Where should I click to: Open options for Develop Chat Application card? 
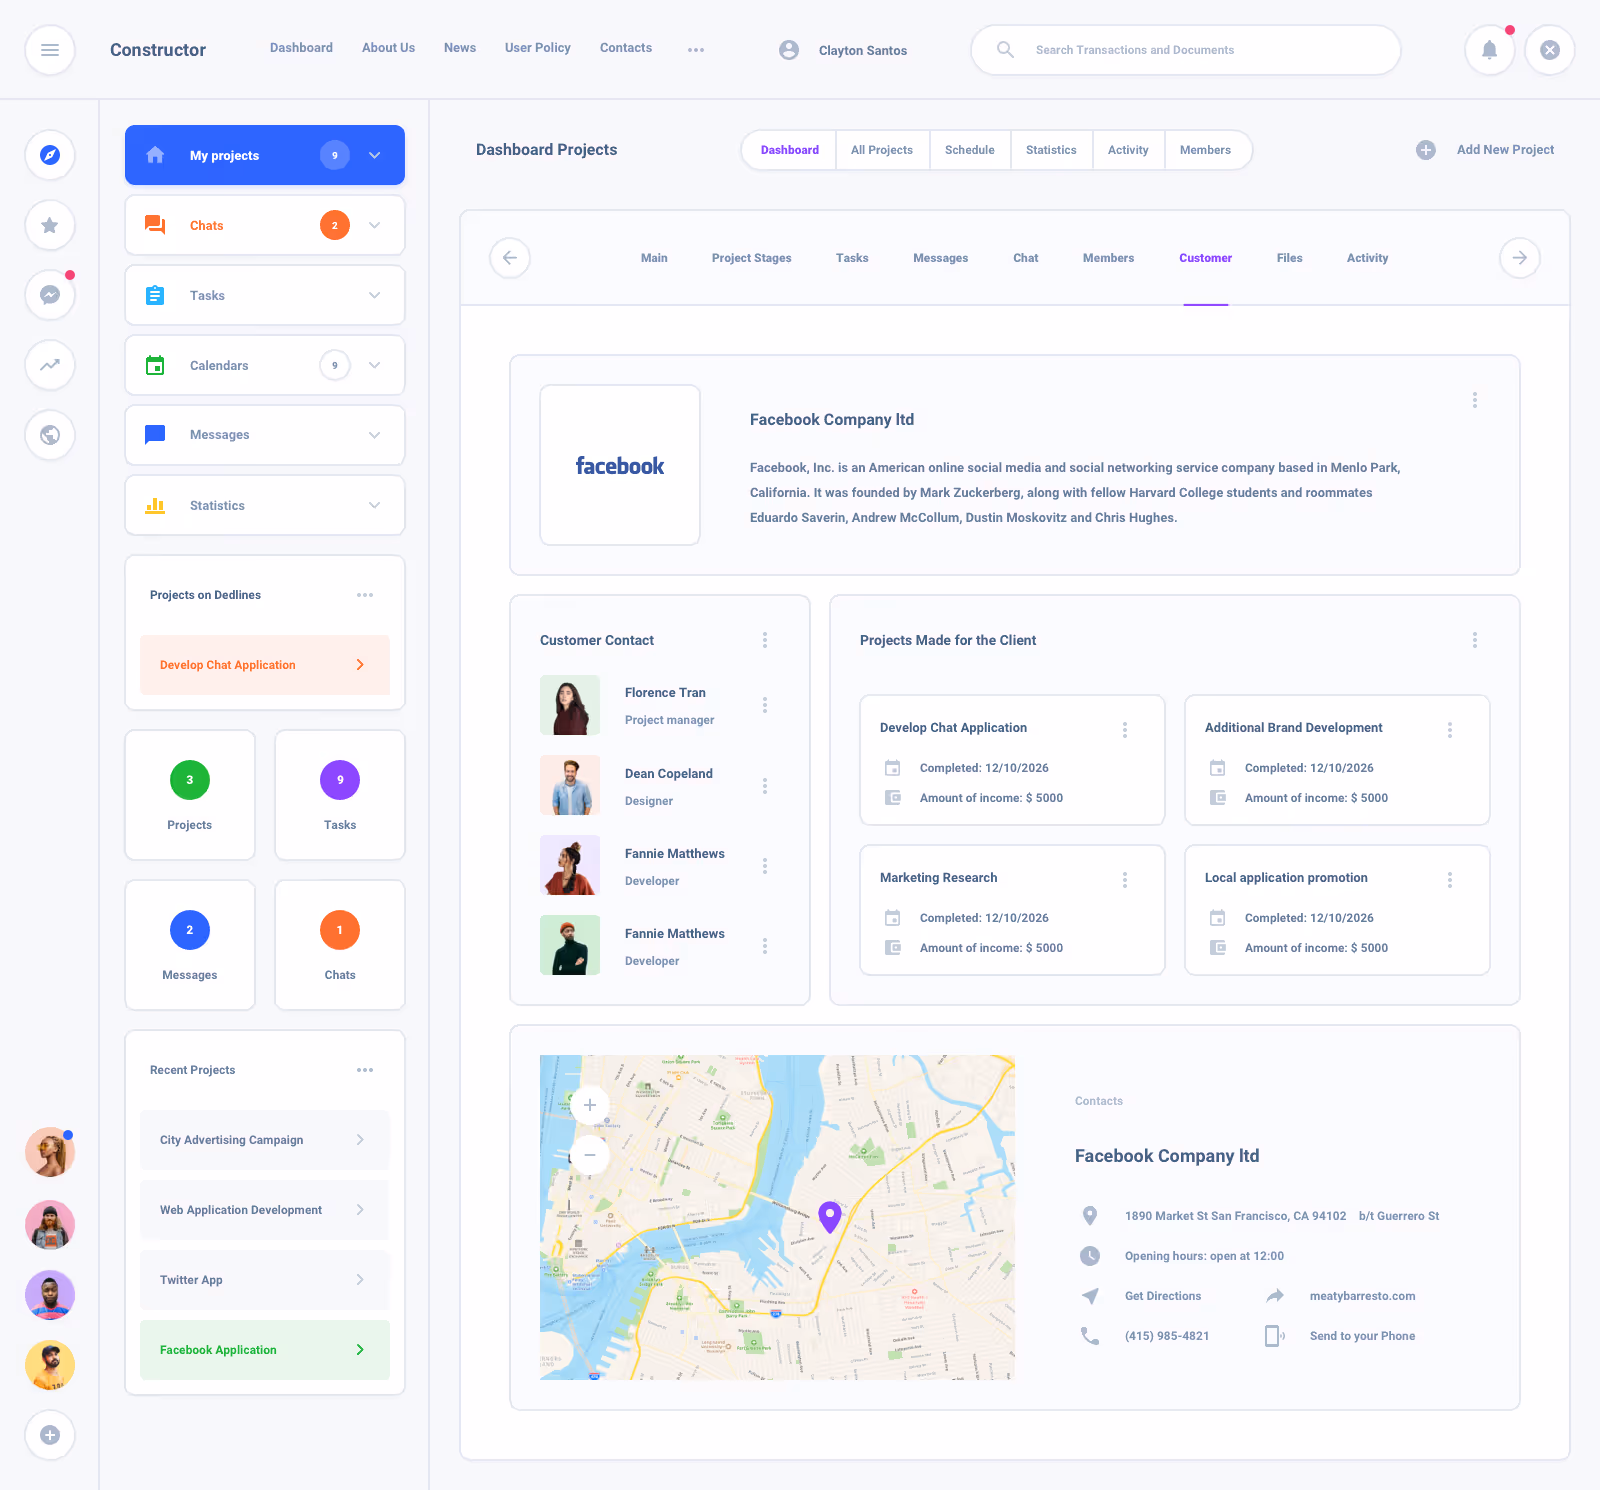(x=1125, y=730)
